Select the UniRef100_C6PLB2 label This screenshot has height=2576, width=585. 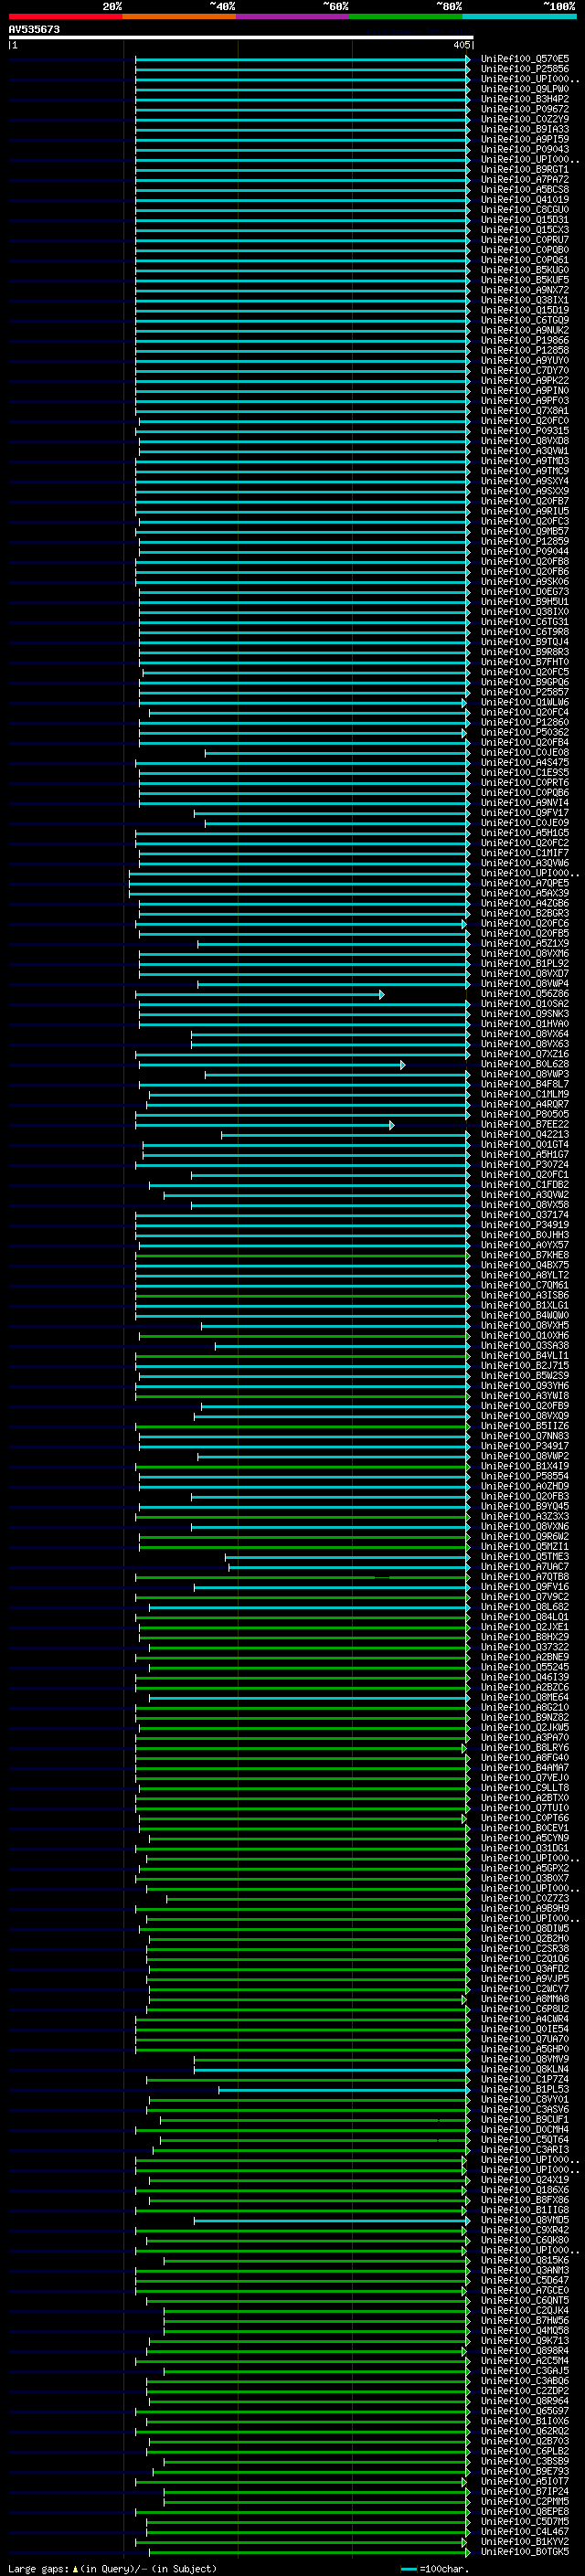525,2451
